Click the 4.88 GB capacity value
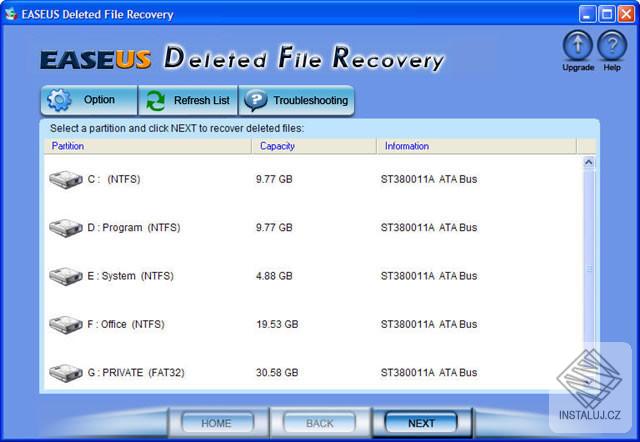640x442 pixels. click(274, 276)
